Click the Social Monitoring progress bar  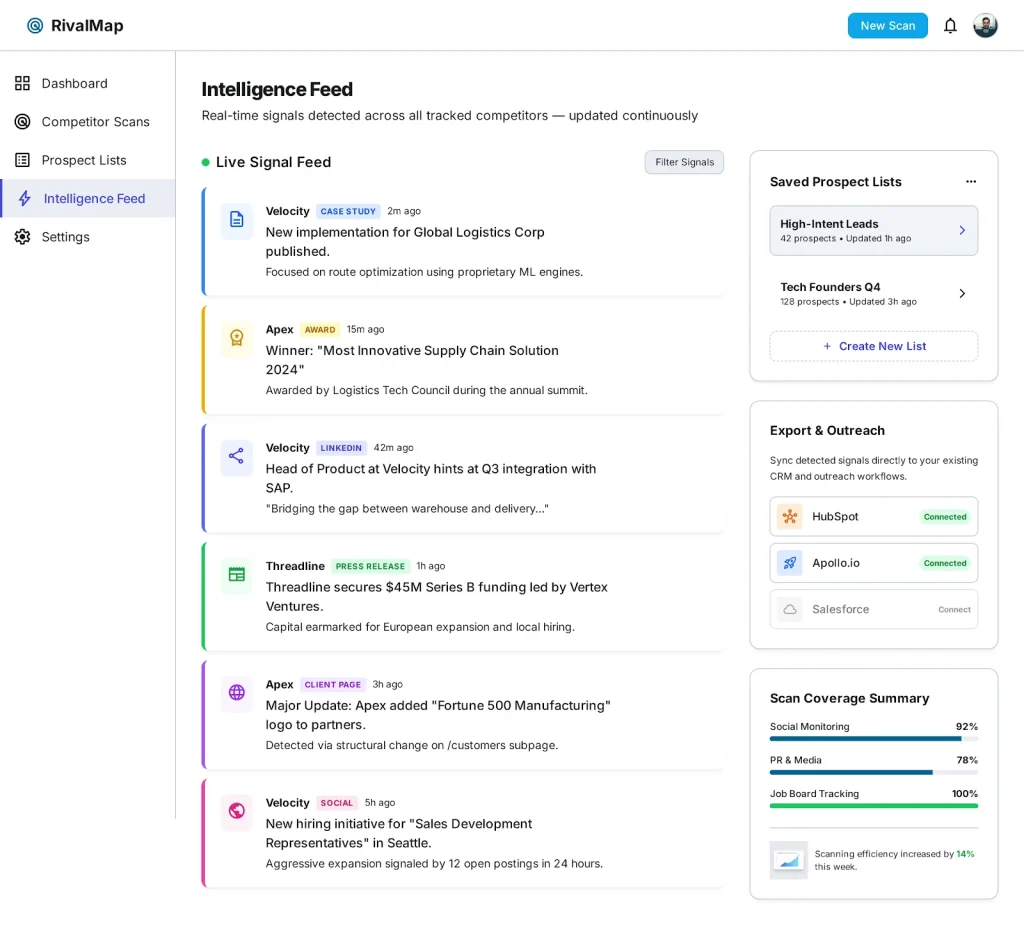874,739
